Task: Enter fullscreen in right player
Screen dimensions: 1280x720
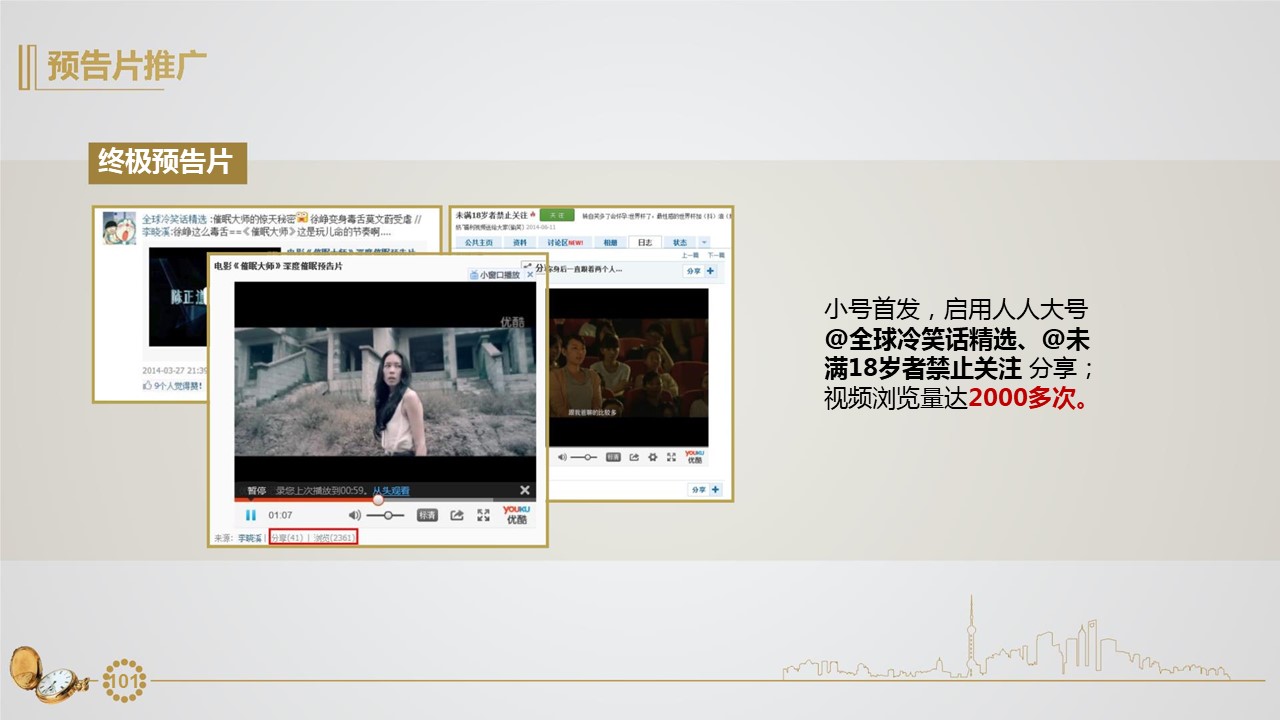Action: [671, 457]
